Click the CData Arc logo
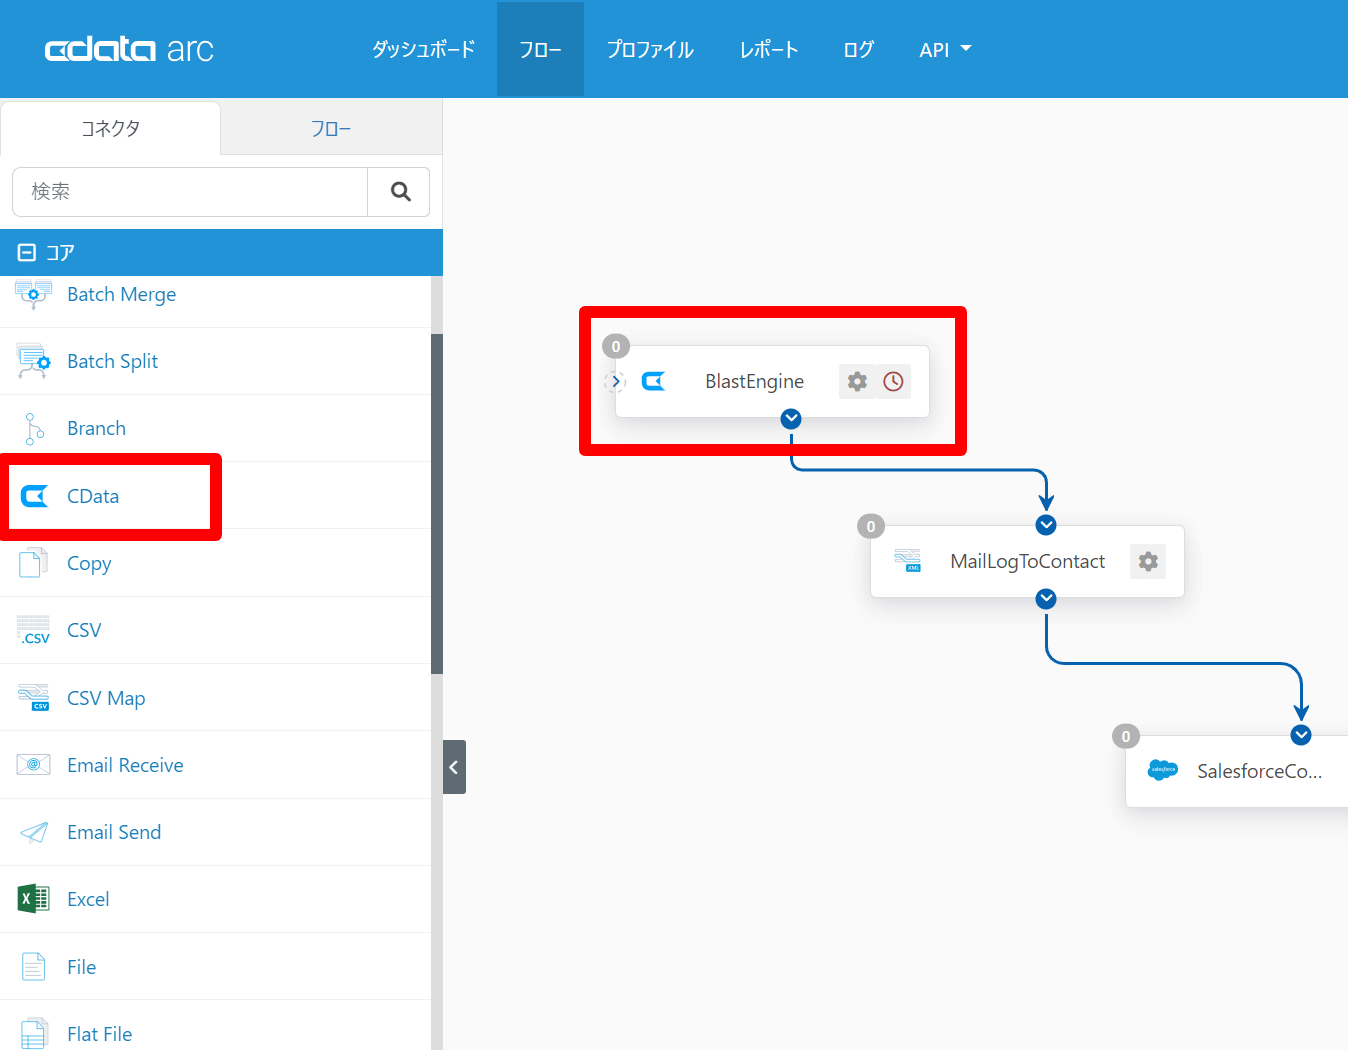Viewport: 1348px width, 1050px height. click(x=129, y=50)
